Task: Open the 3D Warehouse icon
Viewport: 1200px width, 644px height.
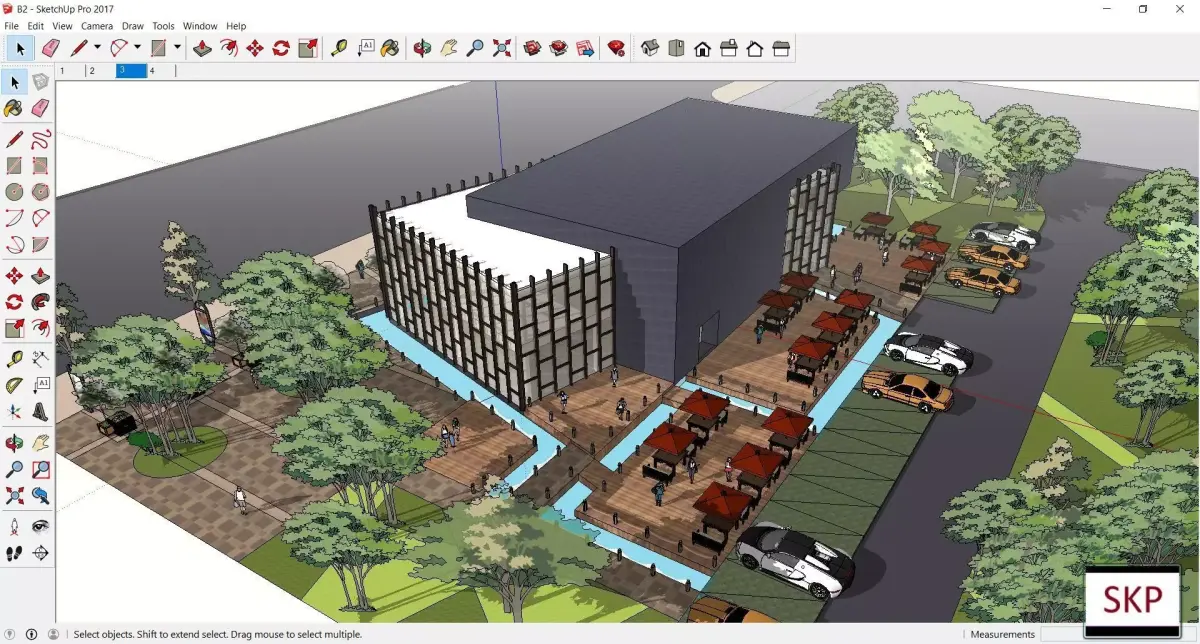Action: tap(533, 48)
